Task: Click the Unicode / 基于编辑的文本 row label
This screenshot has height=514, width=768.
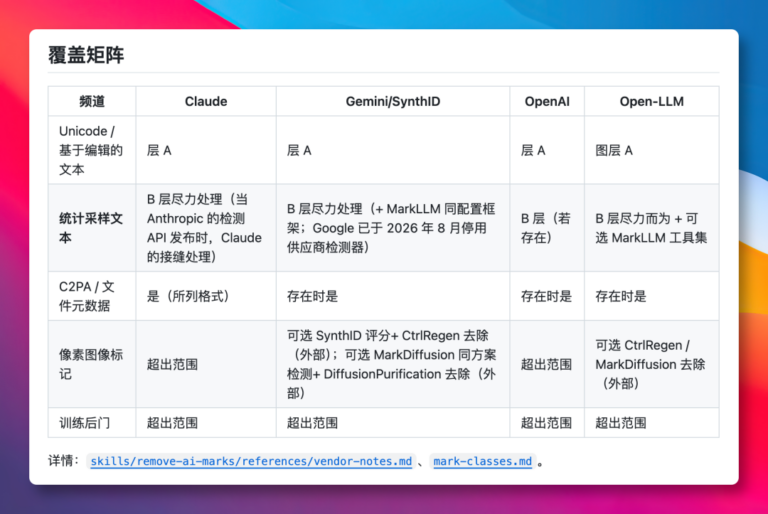Action: [x=91, y=150]
